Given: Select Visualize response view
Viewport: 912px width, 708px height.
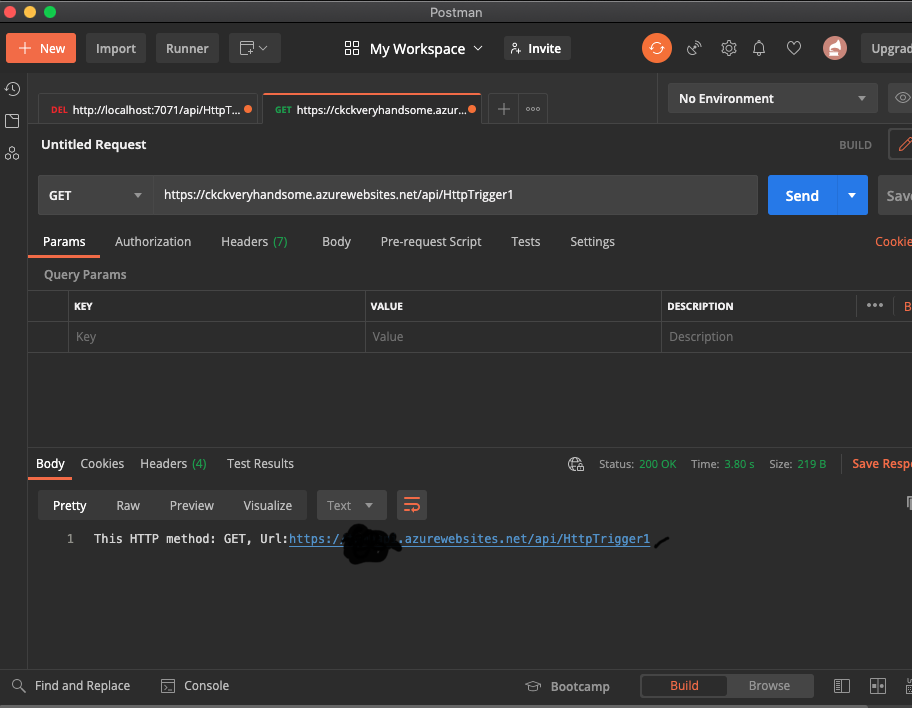Looking at the screenshot, I should (268, 506).
